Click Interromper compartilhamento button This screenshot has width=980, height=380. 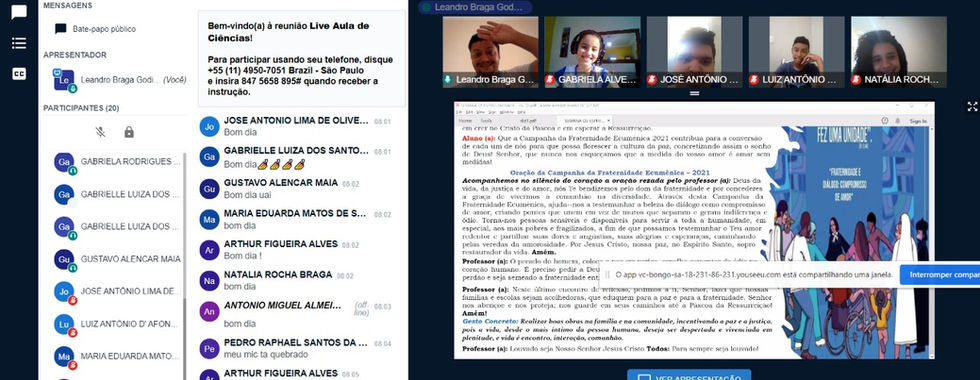pyautogui.click(x=940, y=274)
